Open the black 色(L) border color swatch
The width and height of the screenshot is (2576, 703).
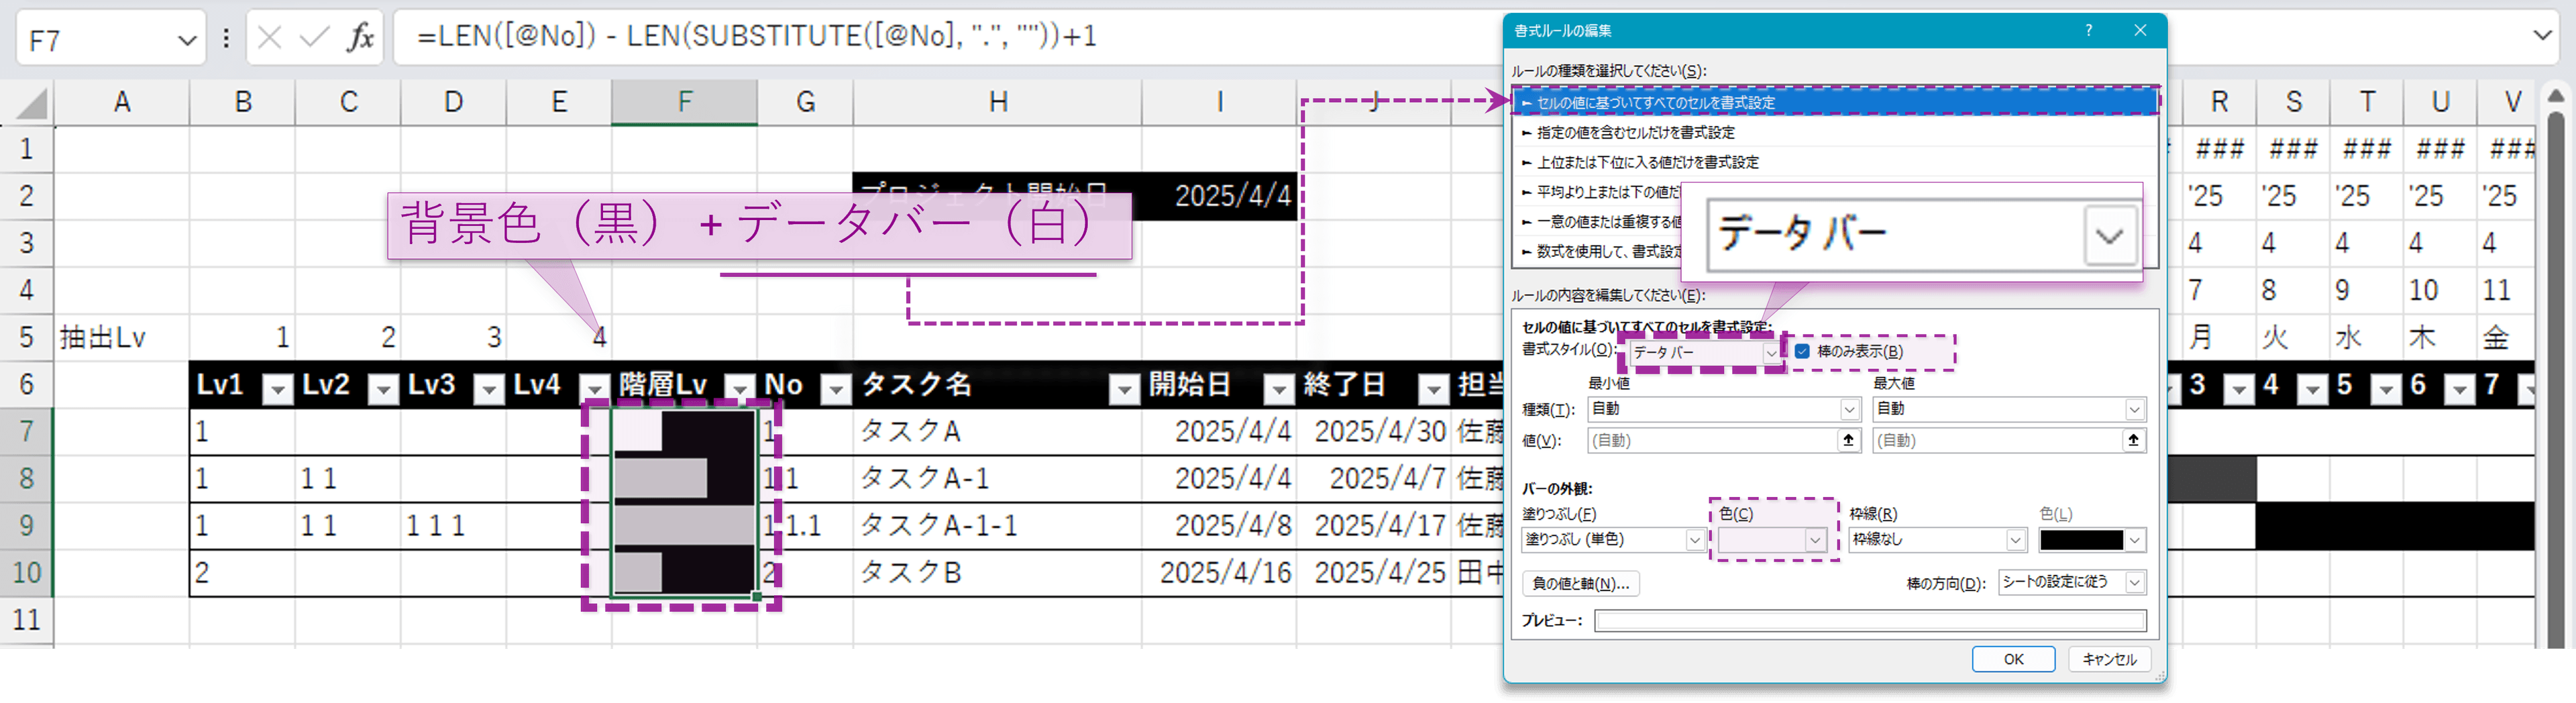point(2090,539)
